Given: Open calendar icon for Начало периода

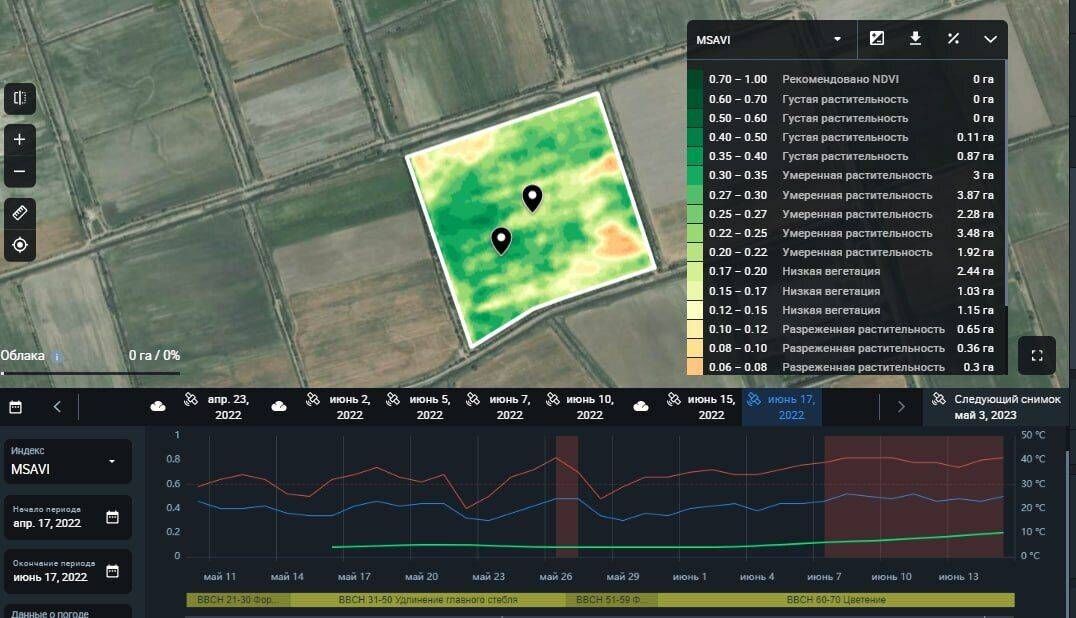Looking at the screenshot, I should pos(113,517).
